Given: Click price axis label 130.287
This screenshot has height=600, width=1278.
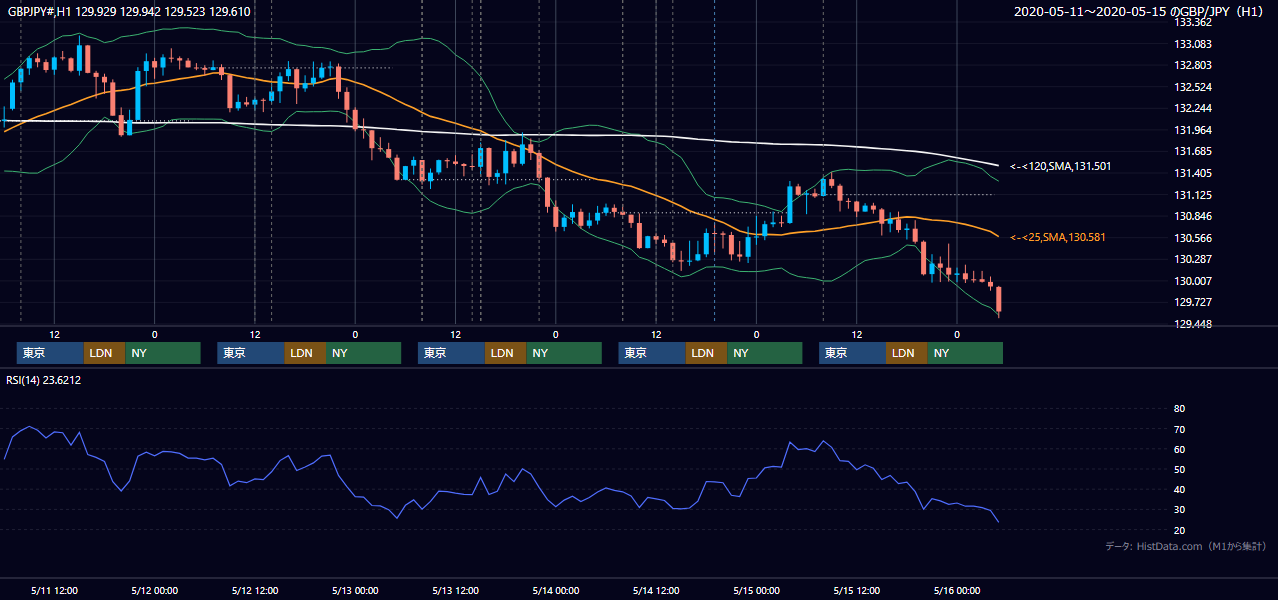Looking at the screenshot, I should point(1192,259).
